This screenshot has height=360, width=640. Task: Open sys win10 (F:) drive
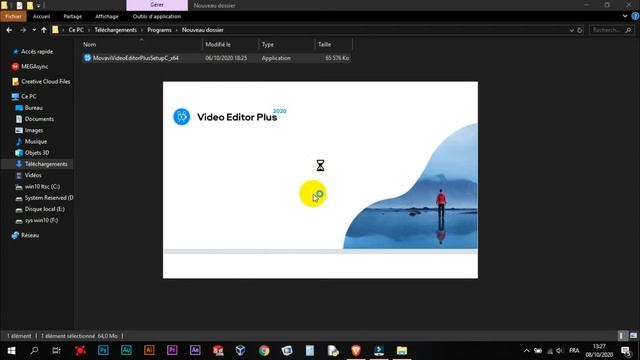41,220
